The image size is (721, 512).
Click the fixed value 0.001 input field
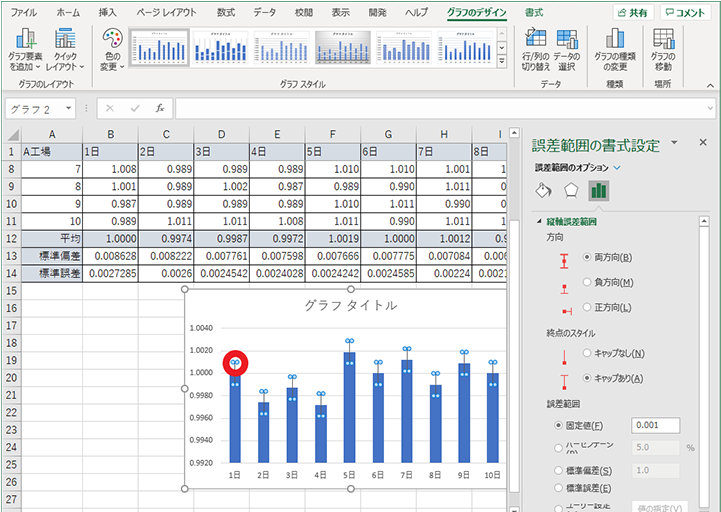[x=655, y=426]
